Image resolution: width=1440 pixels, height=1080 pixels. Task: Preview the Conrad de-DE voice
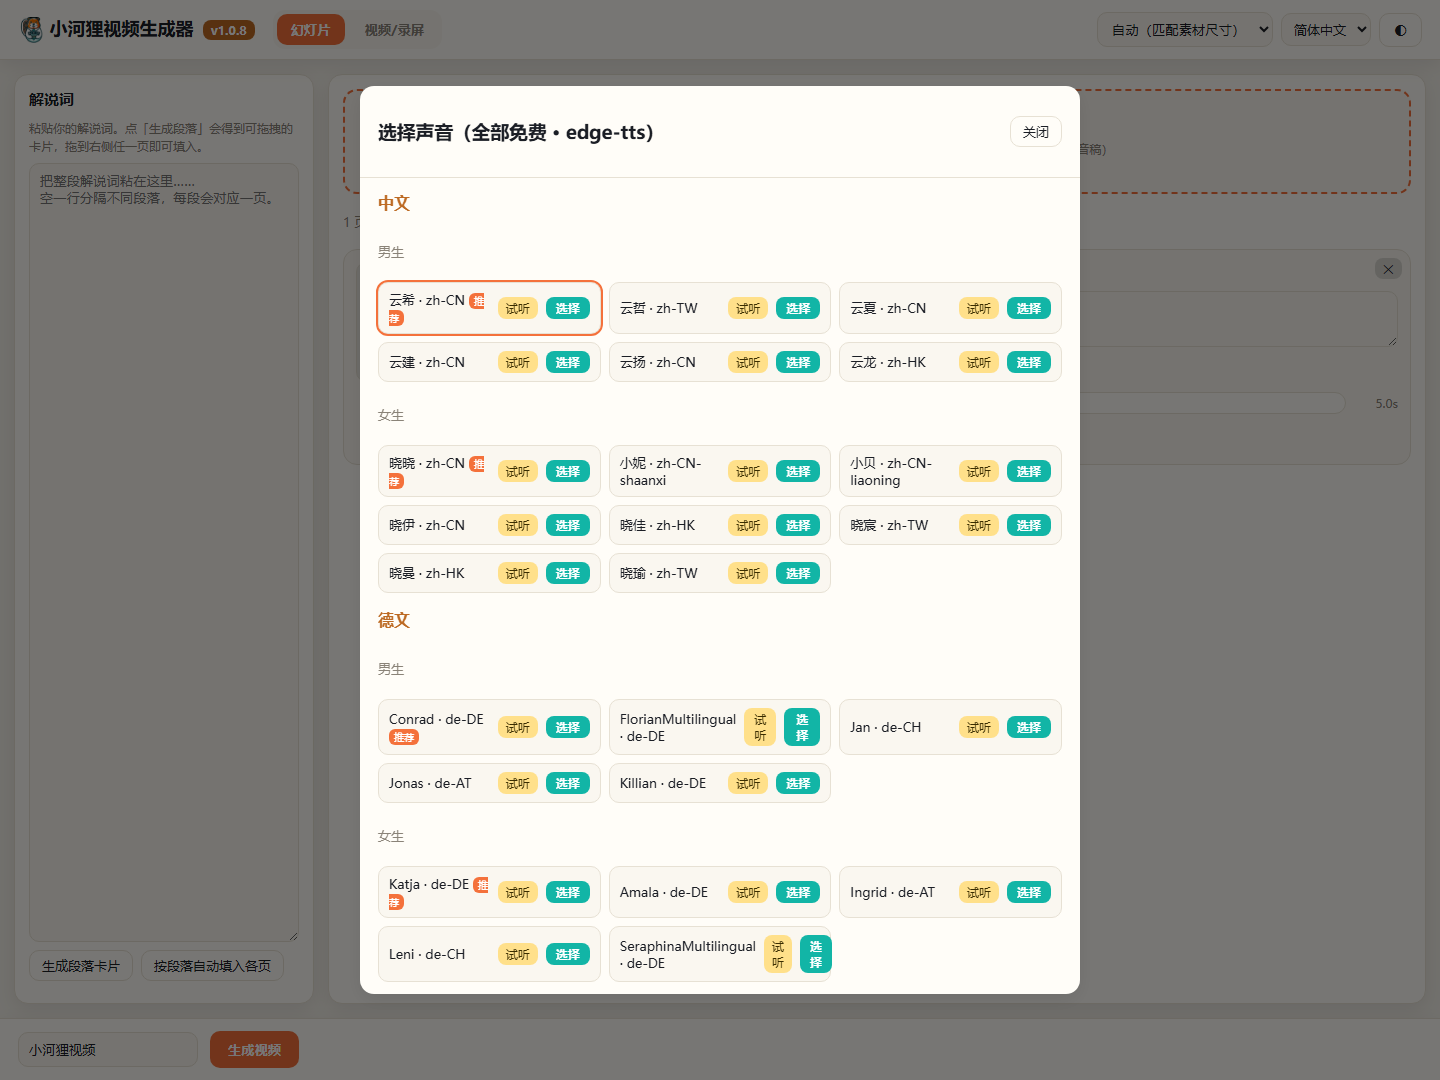click(518, 728)
